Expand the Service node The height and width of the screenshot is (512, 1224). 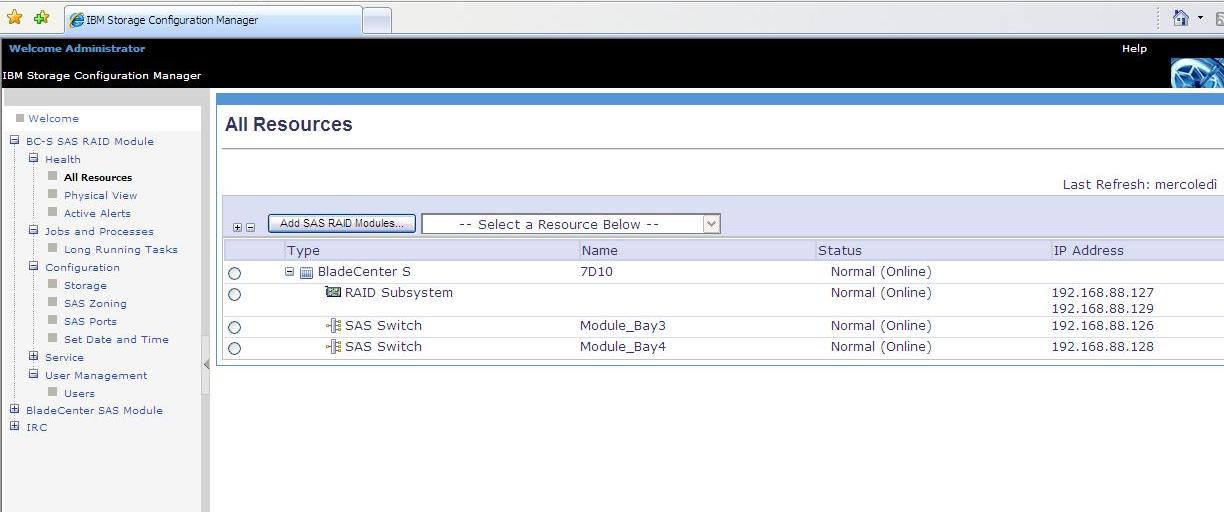pos(33,356)
